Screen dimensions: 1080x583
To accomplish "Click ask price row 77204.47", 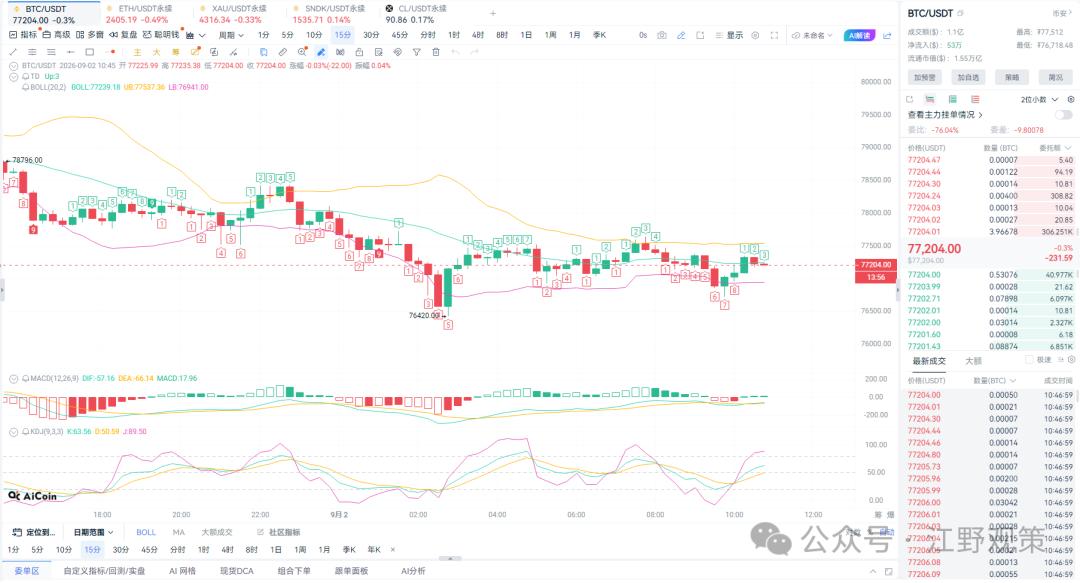I will (x=990, y=160).
